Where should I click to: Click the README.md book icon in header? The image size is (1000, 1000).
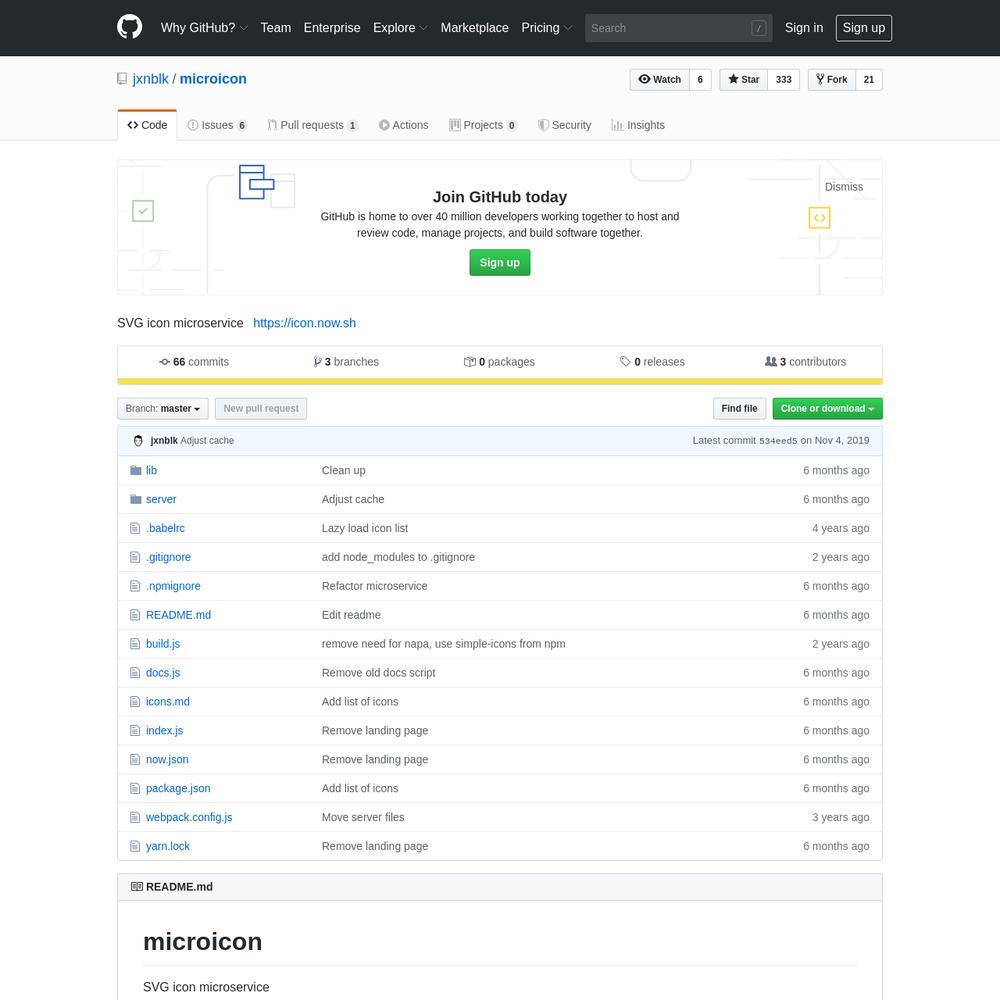point(136,886)
